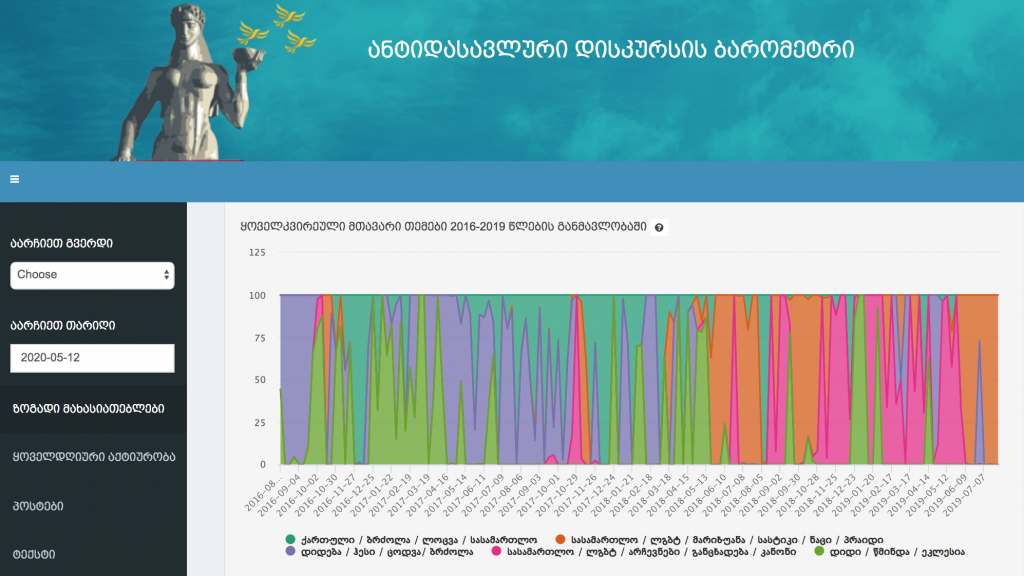Toggle the pink legend dot for არჩევნები series
Screen dimensions: 1024x576
point(496,551)
